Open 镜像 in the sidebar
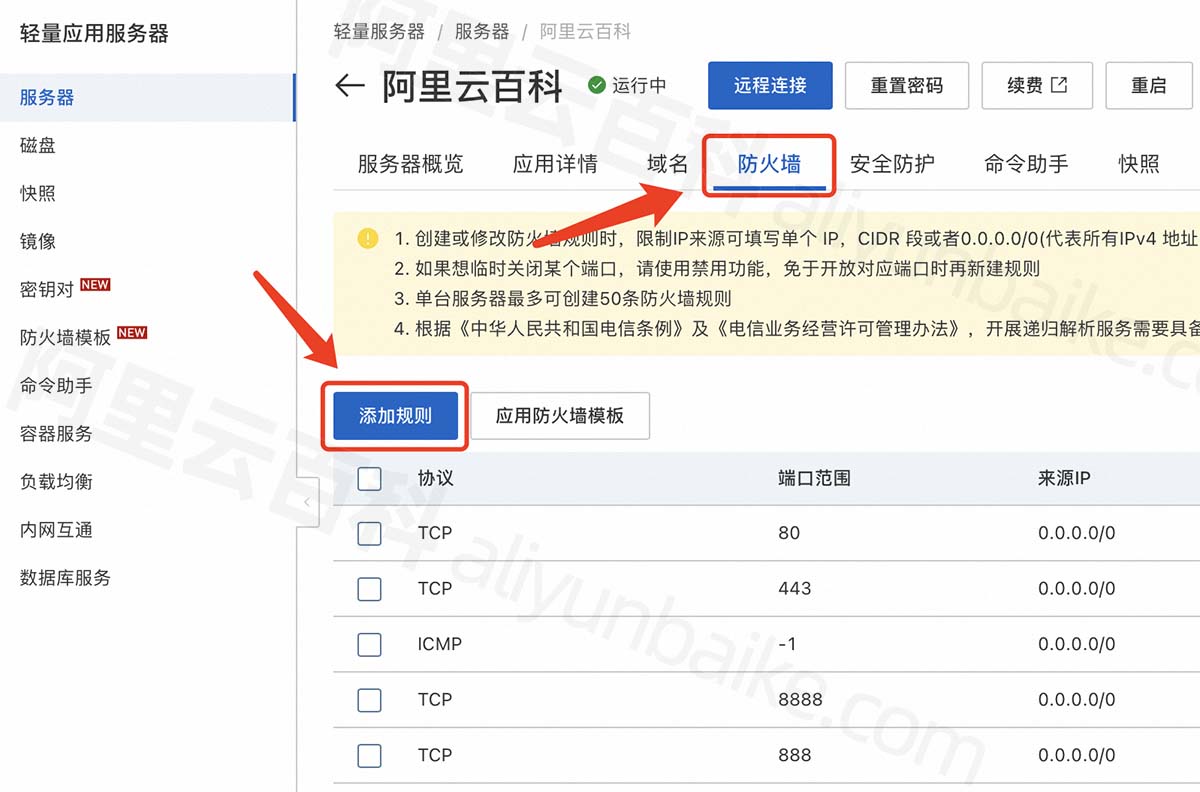 click(x=38, y=242)
